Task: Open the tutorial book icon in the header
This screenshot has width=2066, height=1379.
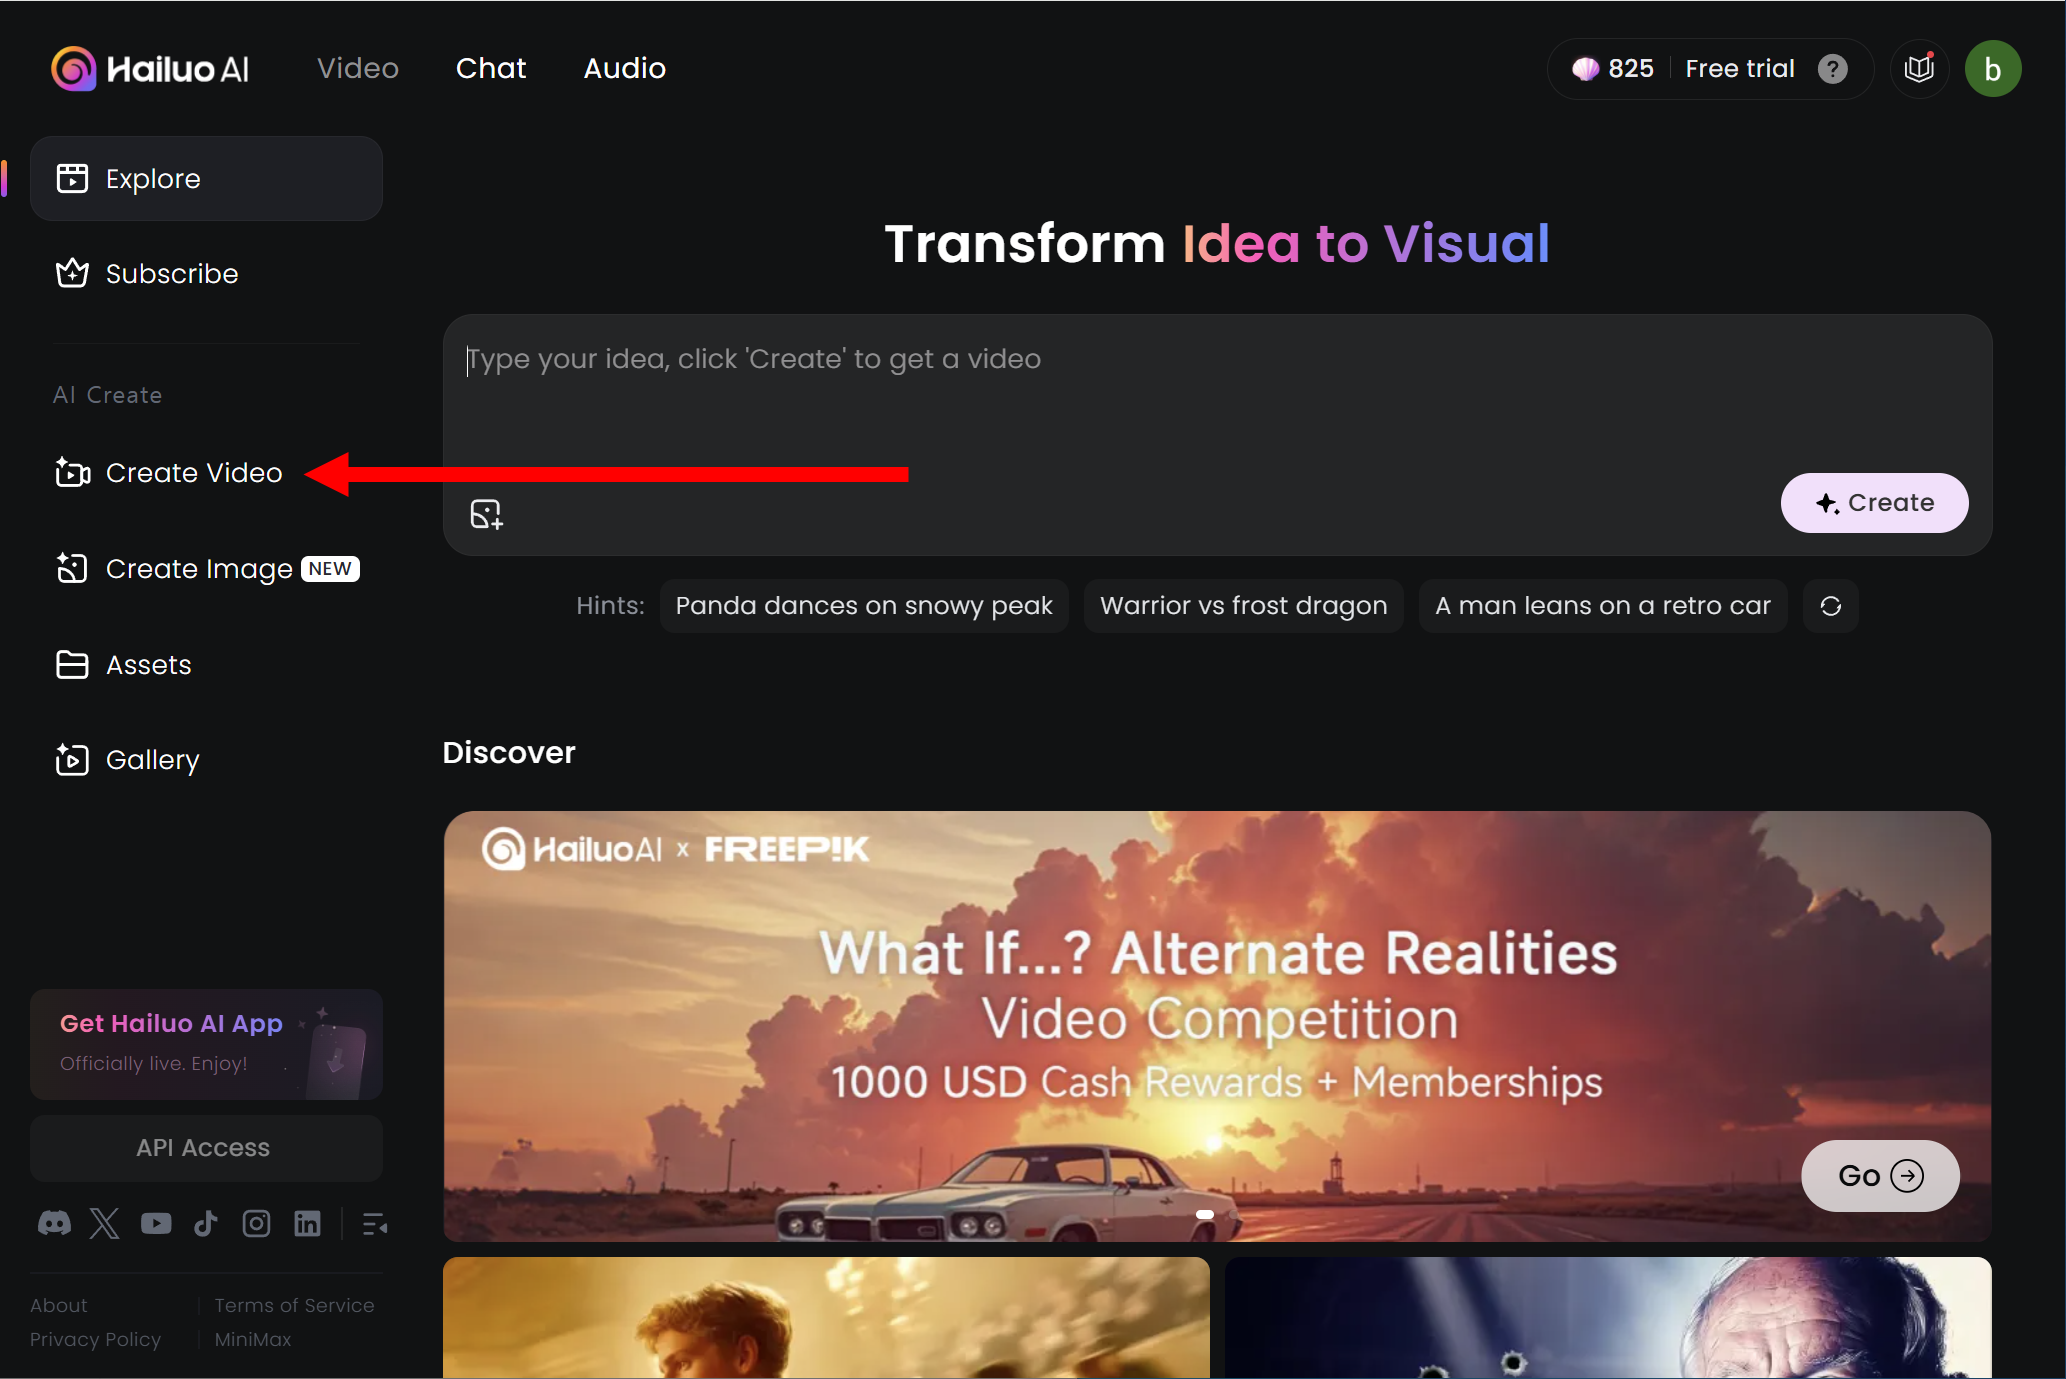Action: (1919, 69)
